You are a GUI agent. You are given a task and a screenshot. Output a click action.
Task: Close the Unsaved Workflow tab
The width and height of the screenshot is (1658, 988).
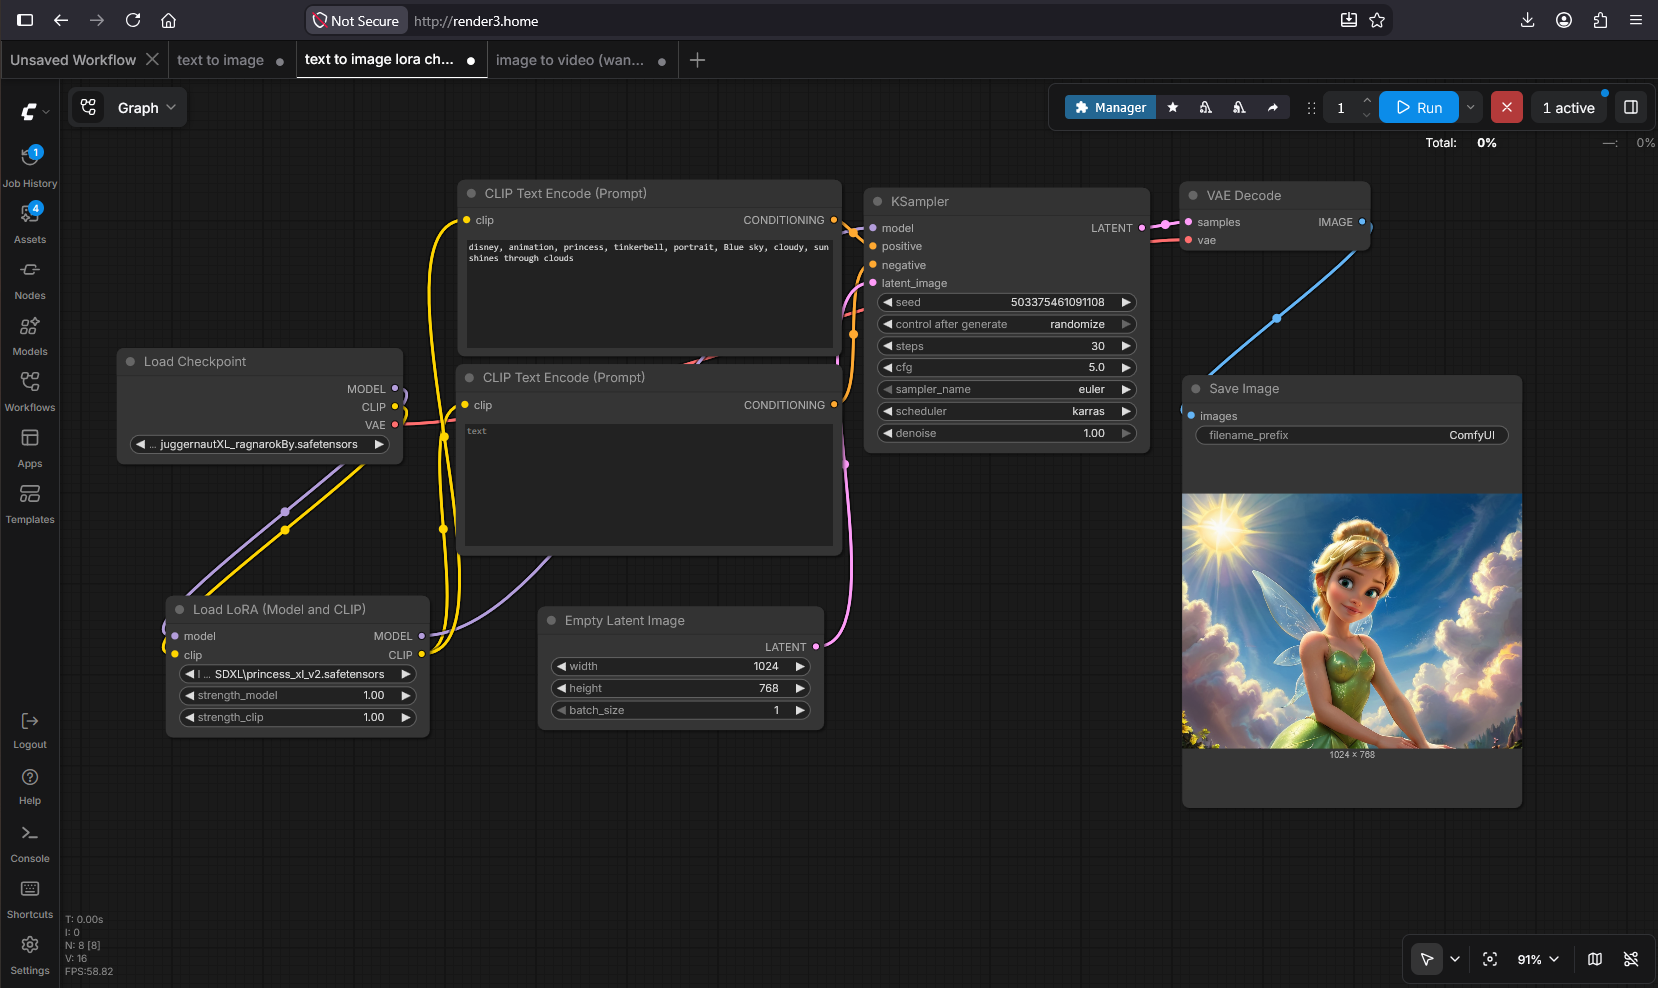click(152, 59)
